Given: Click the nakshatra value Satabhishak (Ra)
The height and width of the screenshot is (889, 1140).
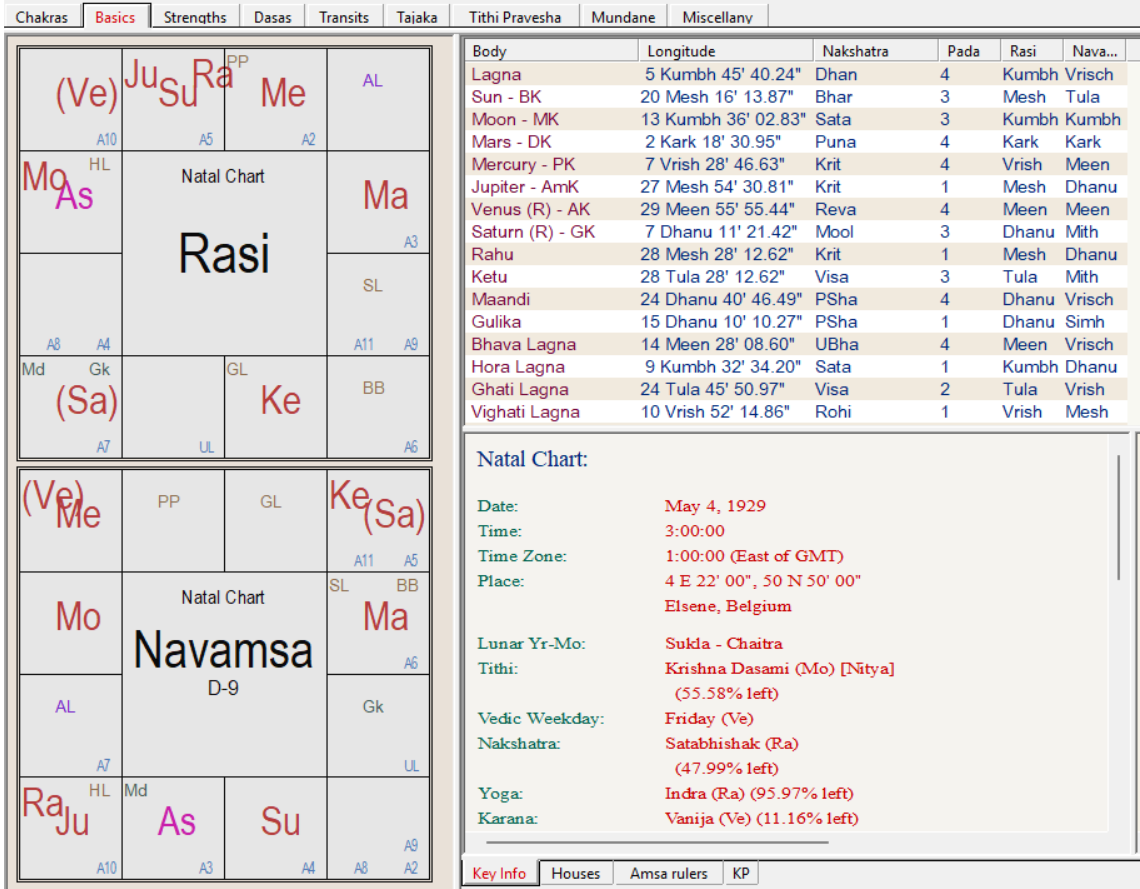Looking at the screenshot, I should 731,744.
